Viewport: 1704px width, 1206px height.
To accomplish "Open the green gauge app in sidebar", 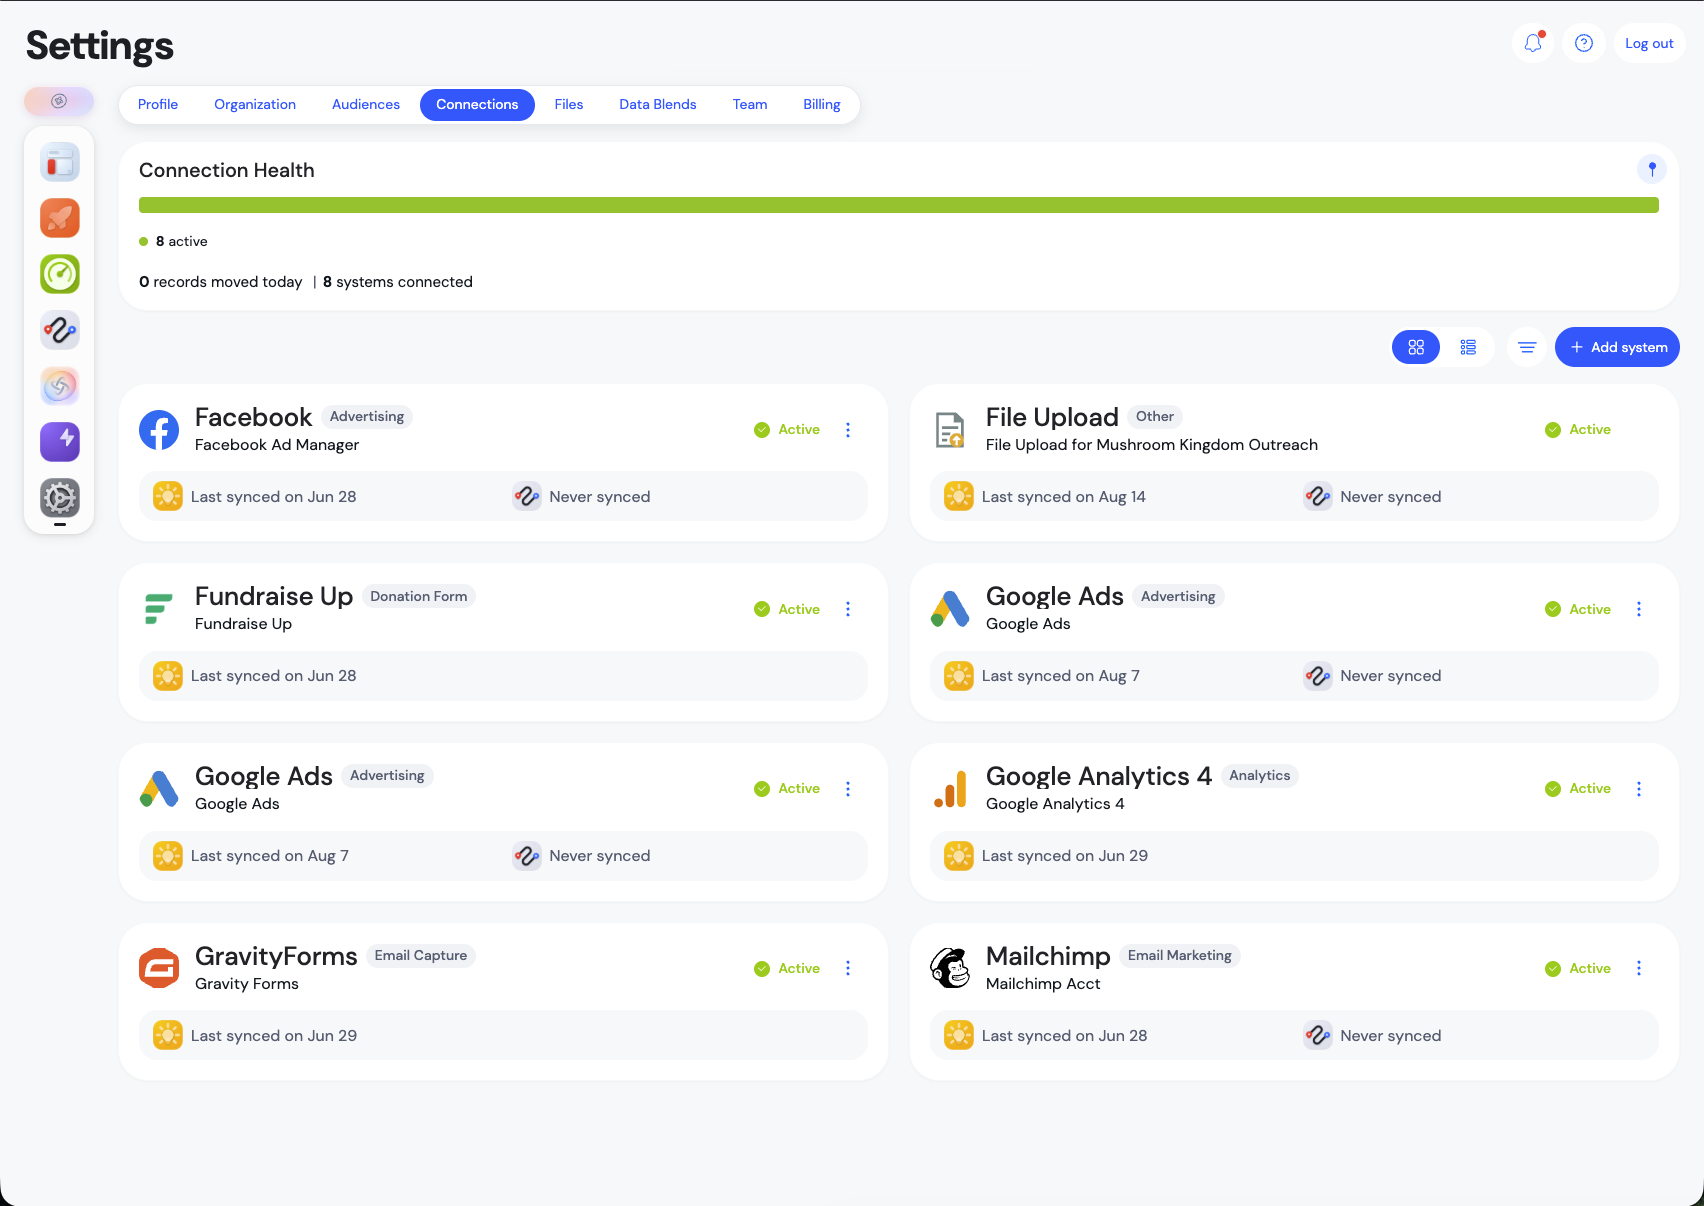I will click(x=60, y=274).
